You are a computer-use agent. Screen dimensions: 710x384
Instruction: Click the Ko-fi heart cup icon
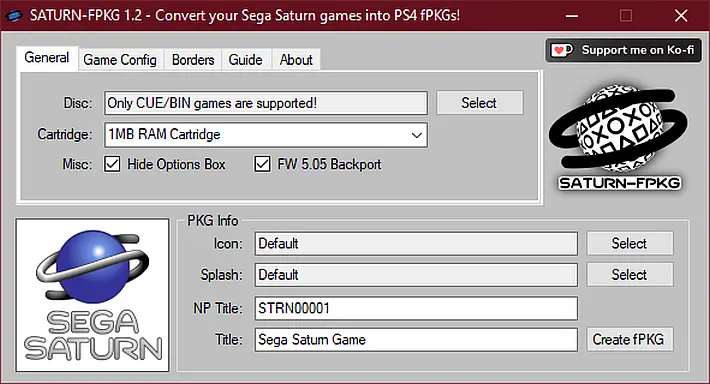561,50
